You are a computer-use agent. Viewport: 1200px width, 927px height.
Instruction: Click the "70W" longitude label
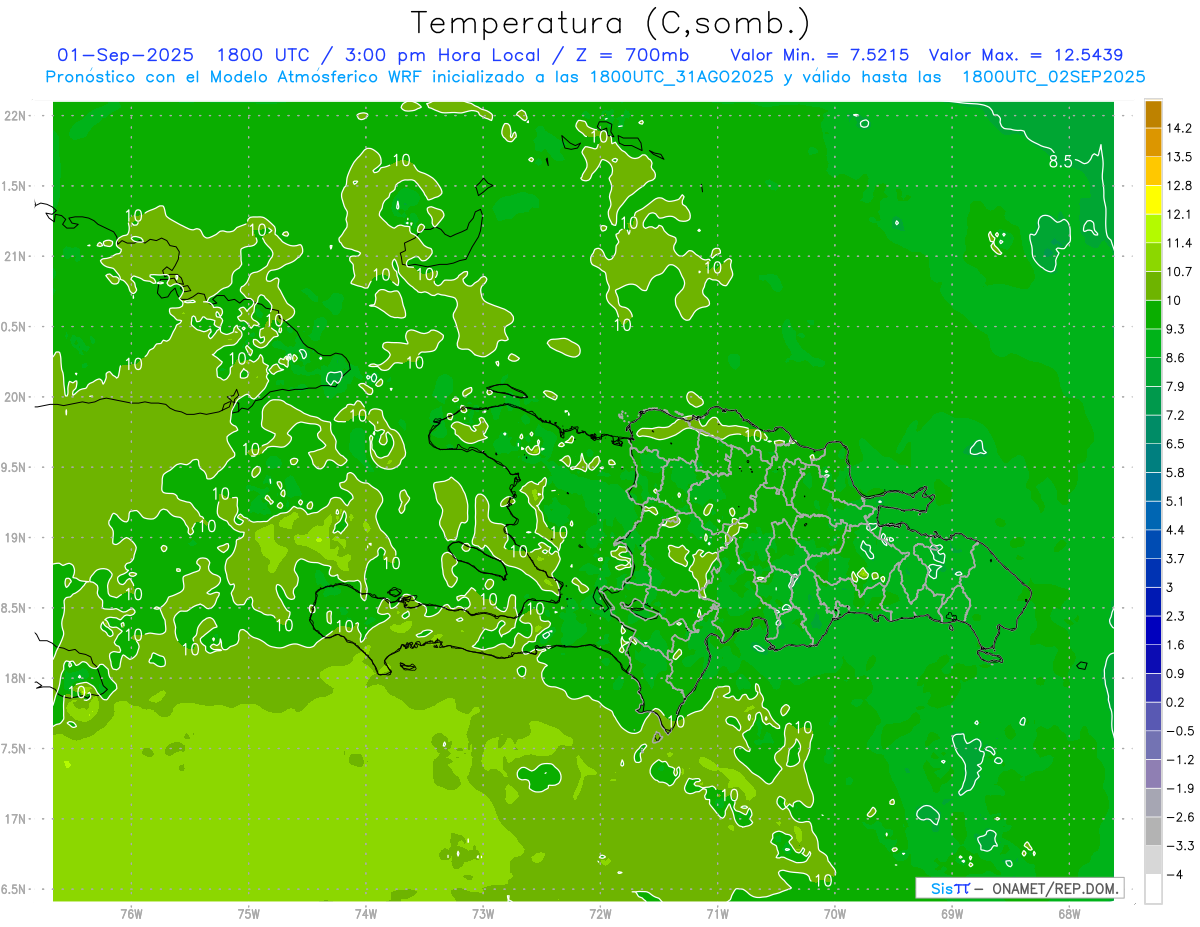(834, 913)
